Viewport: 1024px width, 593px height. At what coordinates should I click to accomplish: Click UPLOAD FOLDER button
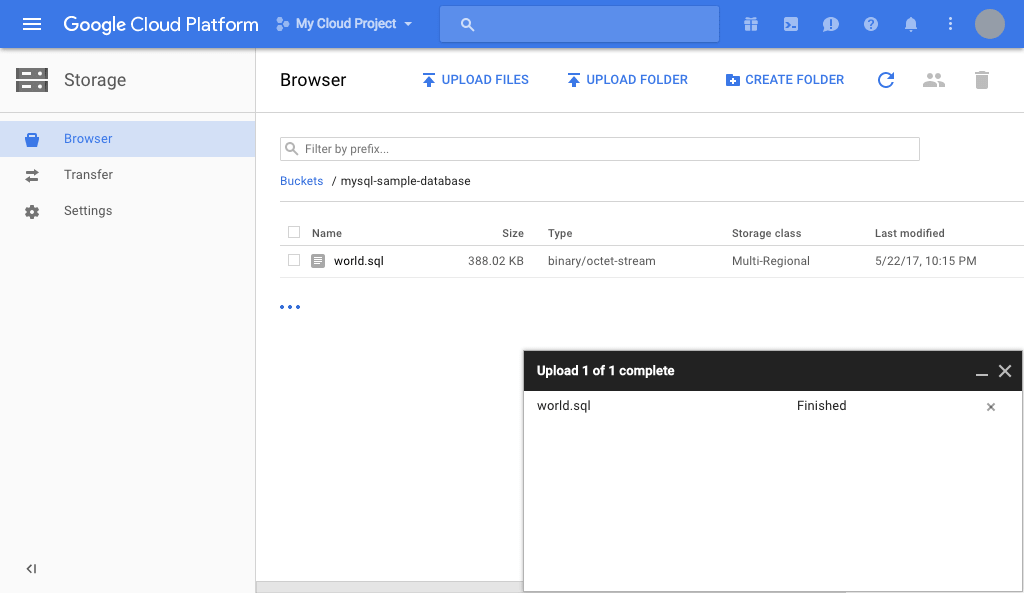click(x=627, y=80)
